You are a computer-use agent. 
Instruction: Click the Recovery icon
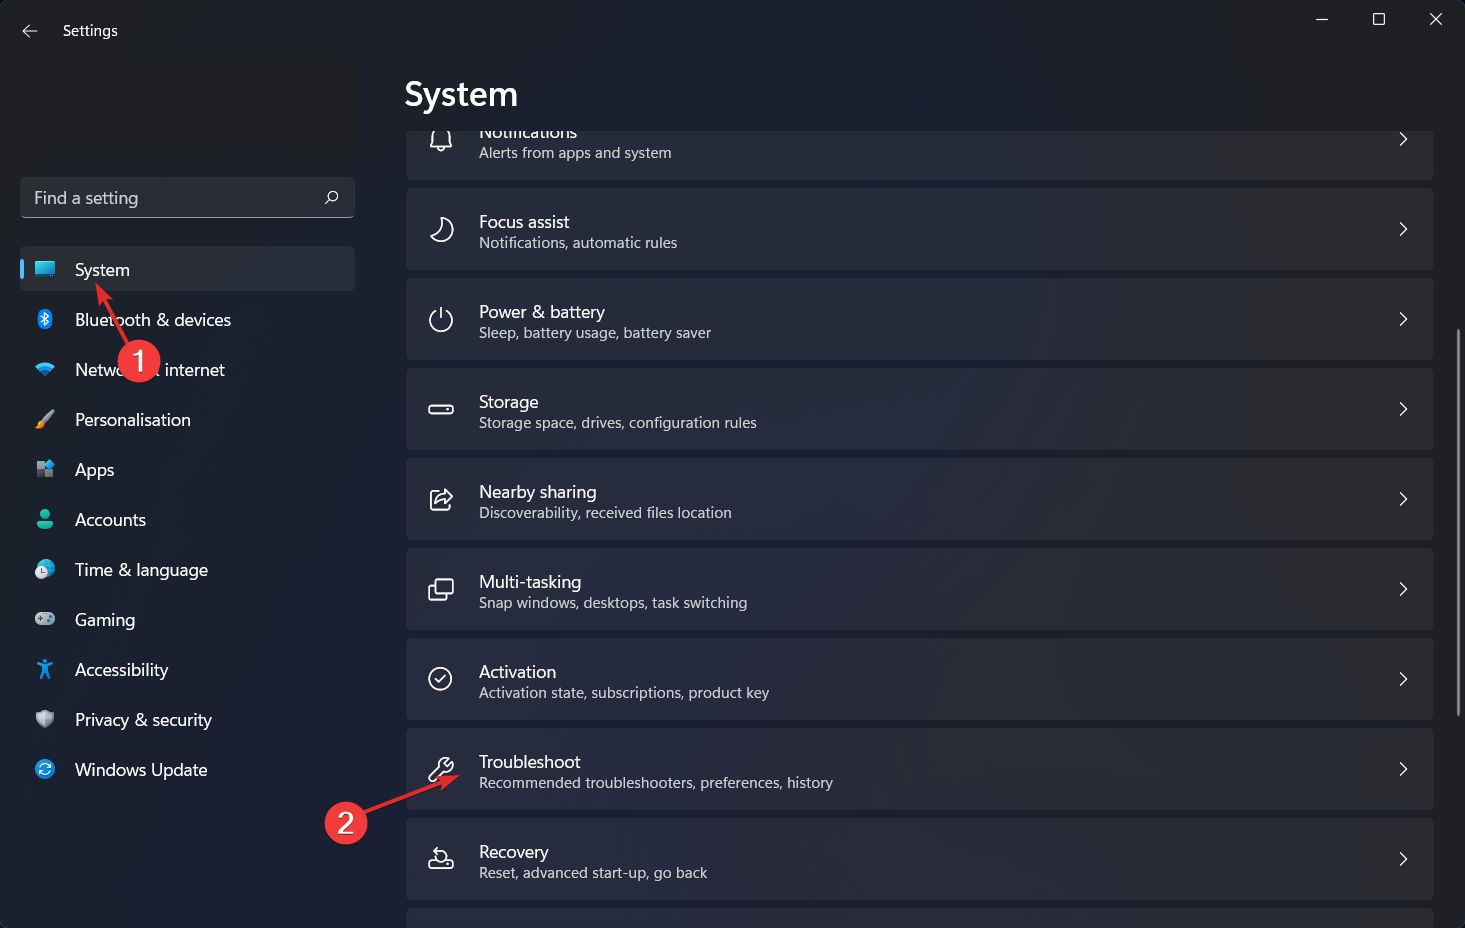tap(441, 858)
